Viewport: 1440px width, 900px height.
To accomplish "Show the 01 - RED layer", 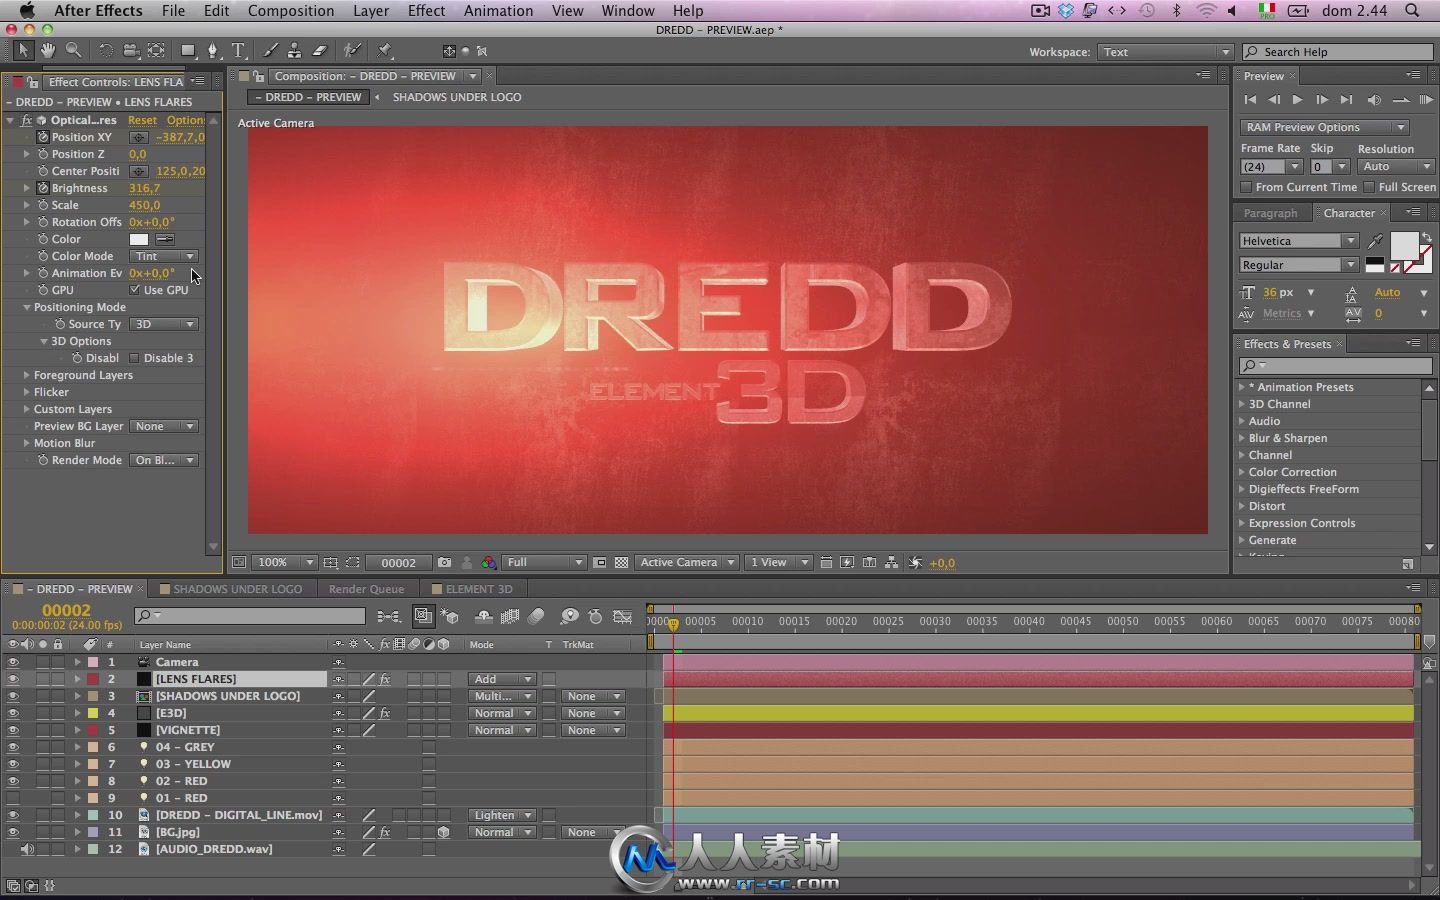I will (x=13, y=798).
